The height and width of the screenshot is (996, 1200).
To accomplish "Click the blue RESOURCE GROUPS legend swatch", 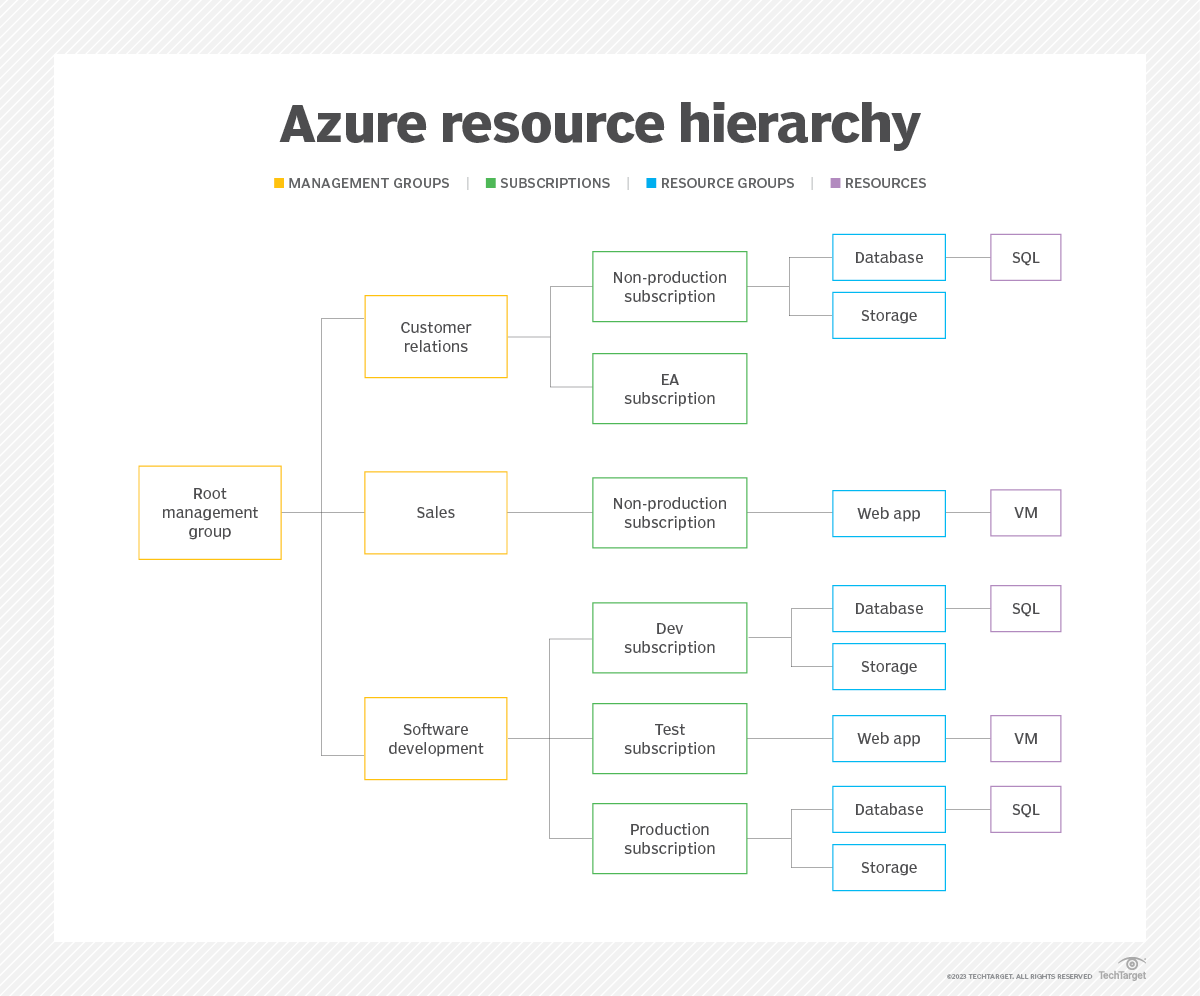I will pos(649,183).
